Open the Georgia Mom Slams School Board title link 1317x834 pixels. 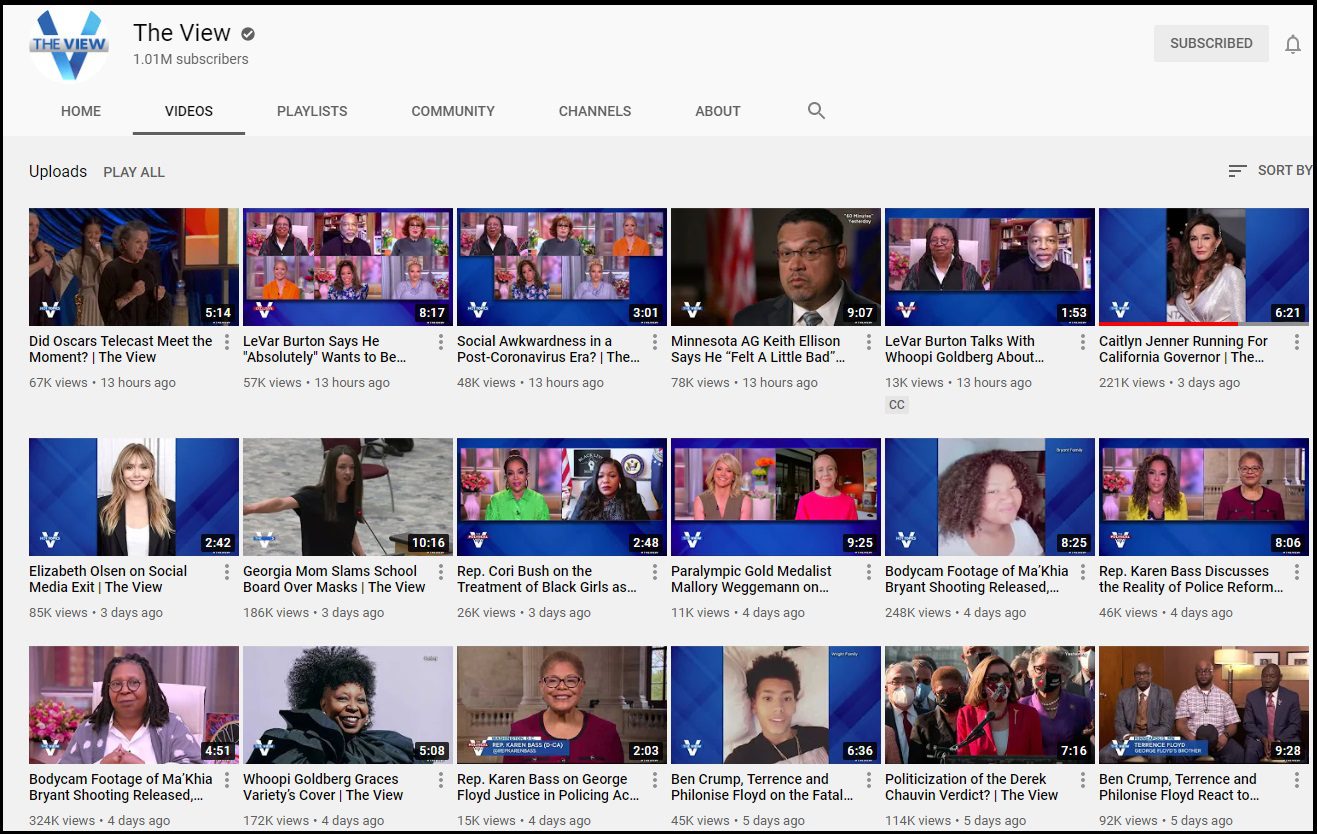pyautogui.click(x=334, y=579)
